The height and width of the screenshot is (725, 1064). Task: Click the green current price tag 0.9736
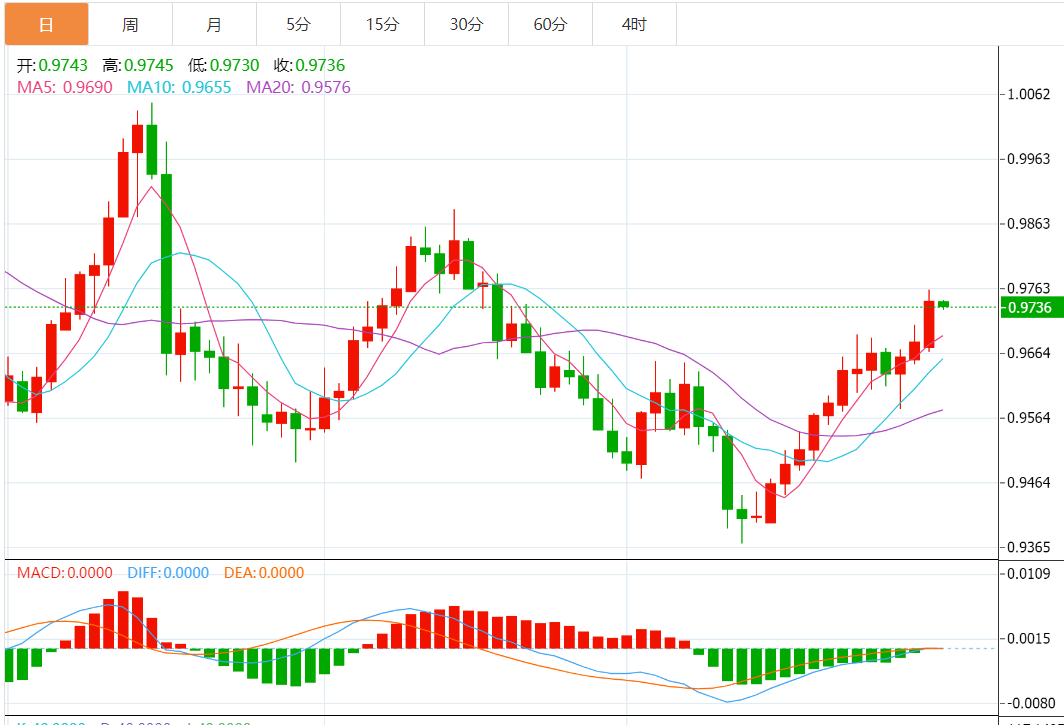pyautogui.click(x=1030, y=308)
